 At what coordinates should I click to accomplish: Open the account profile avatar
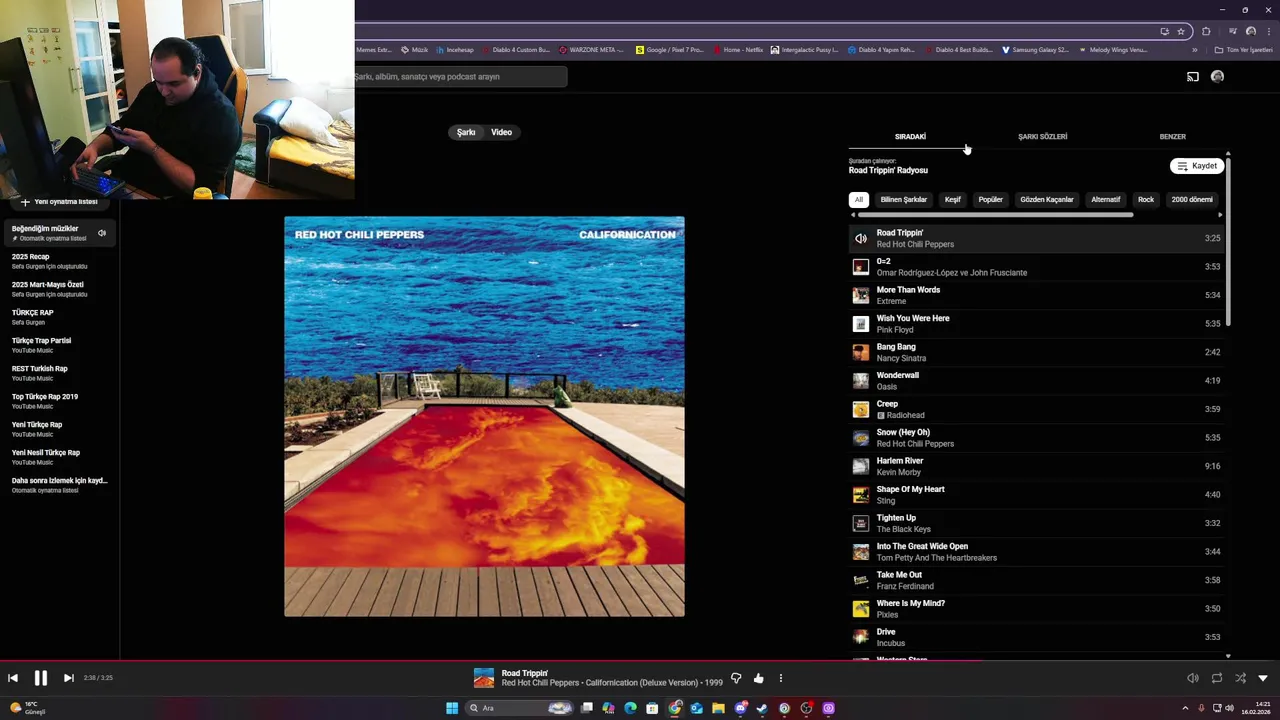(1217, 76)
